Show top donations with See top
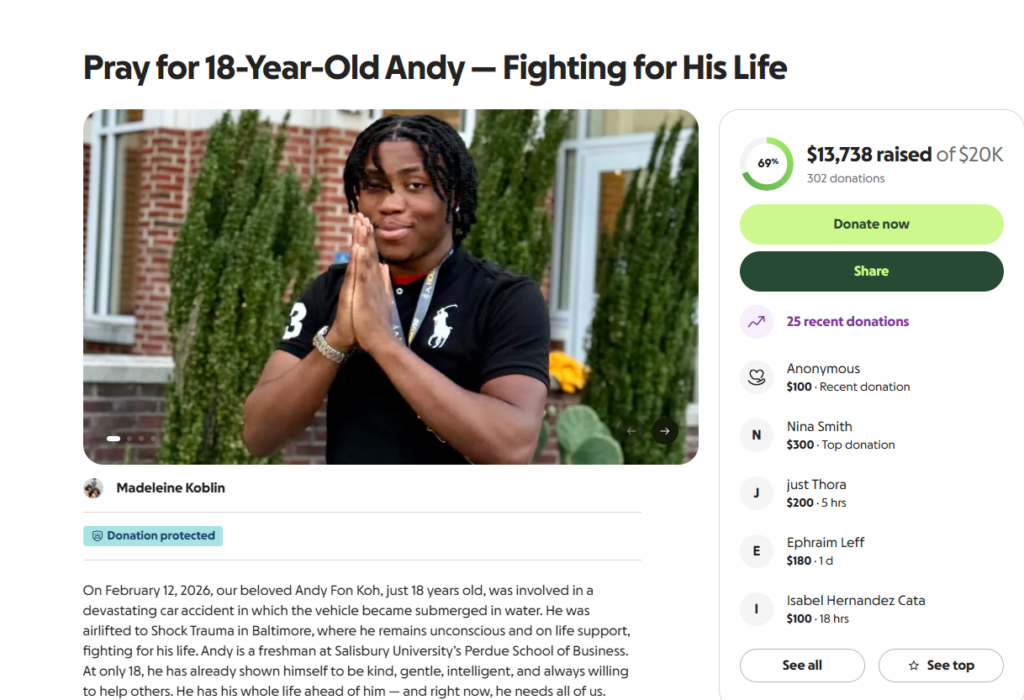This screenshot has height=700, width=1024. [x=940, y=665]
